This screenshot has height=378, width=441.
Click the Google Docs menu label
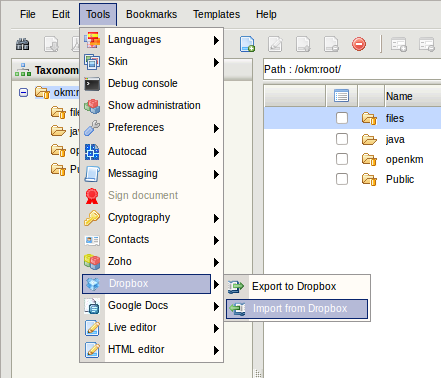[x=138, y=305]
